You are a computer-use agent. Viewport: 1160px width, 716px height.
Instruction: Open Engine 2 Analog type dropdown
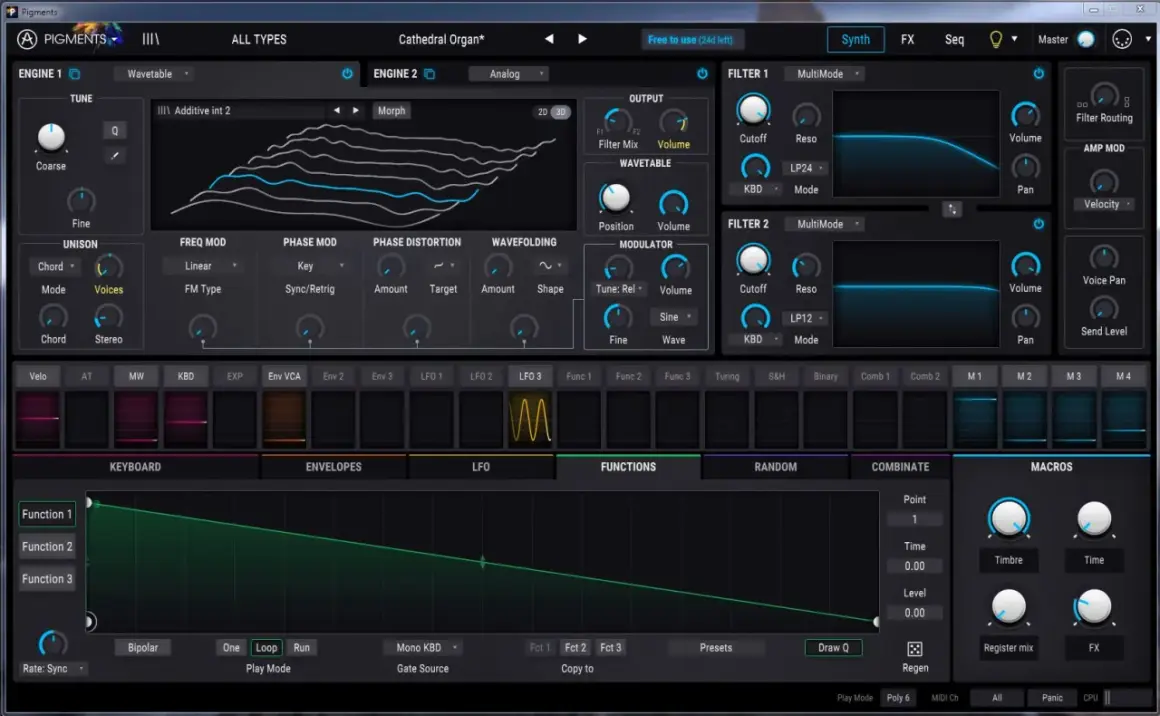(510, 74)
